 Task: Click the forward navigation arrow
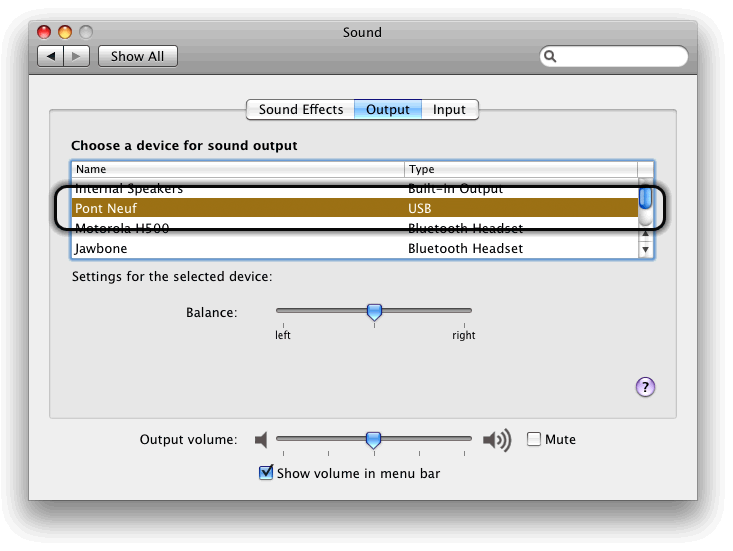(78, 57)
